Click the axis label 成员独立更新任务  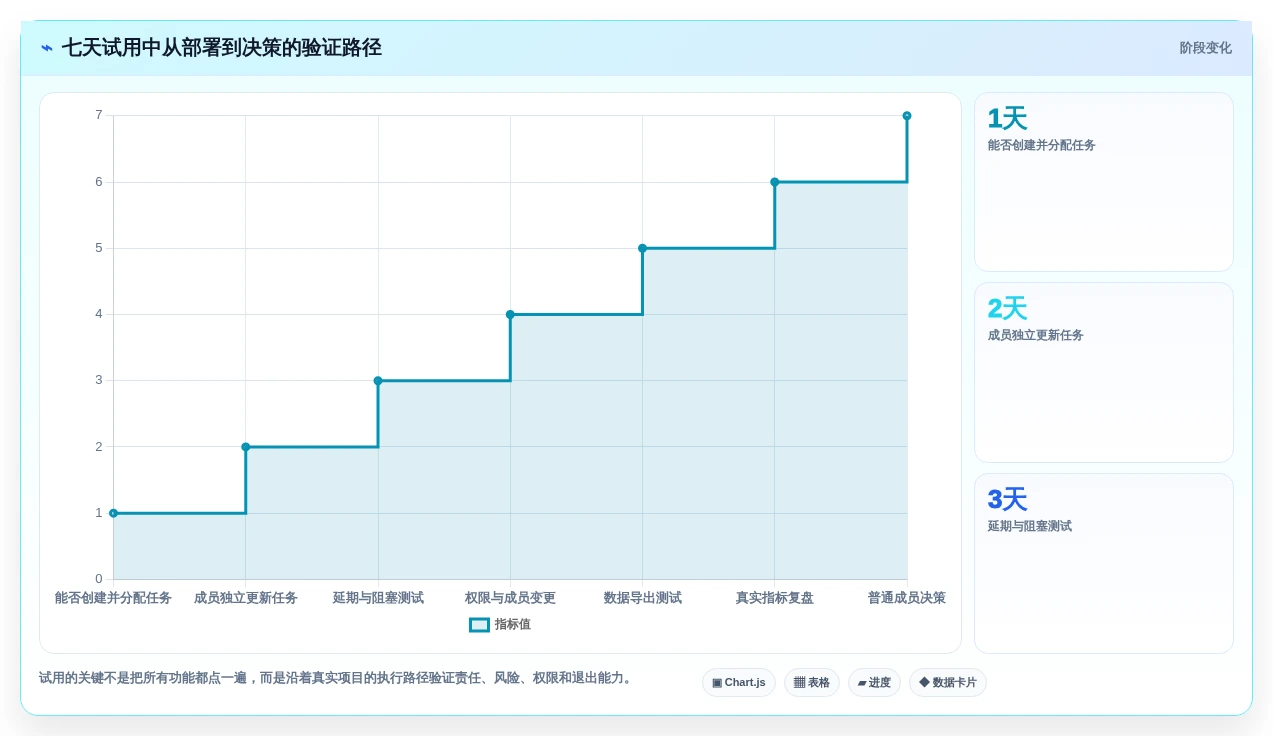(x=246, y=598)
